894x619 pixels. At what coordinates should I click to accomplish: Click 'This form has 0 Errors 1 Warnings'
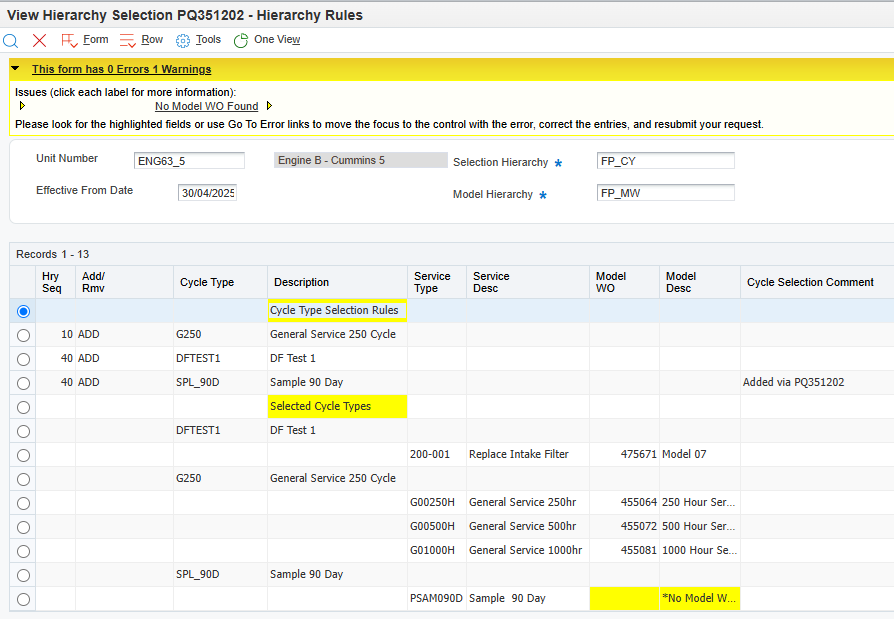click(121, 69)
